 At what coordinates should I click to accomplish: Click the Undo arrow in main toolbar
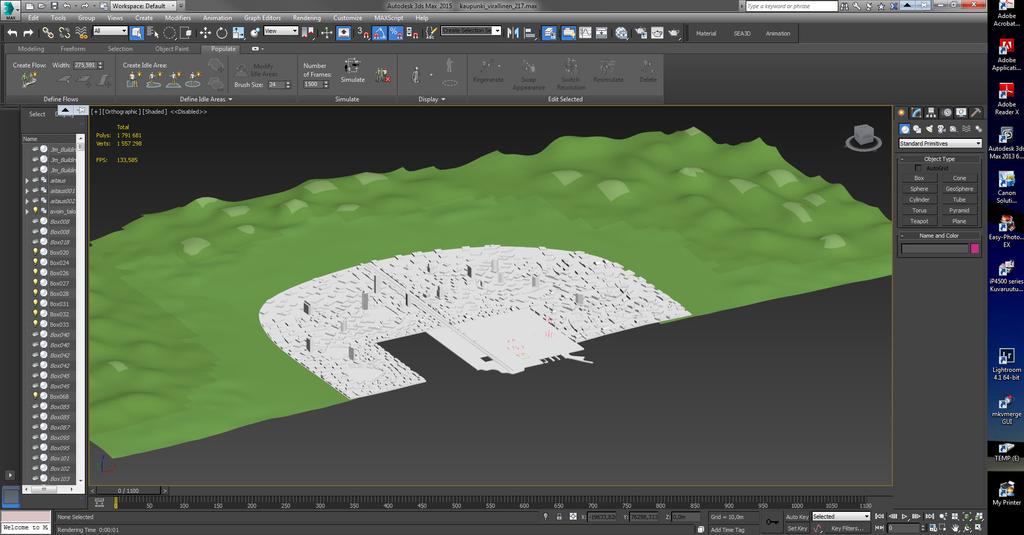click(x=12, y=33)
